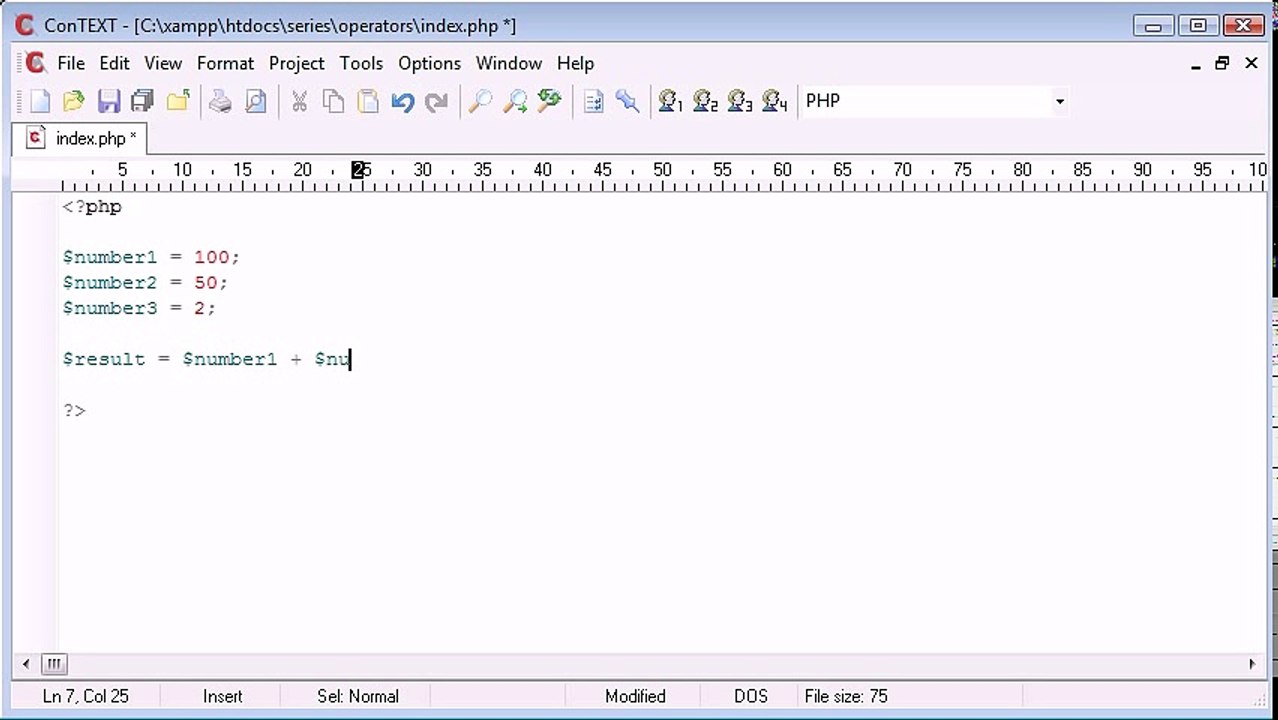The image size is (1278, 720).
Task: Open the Edit menu
Action: pos(114,63)
